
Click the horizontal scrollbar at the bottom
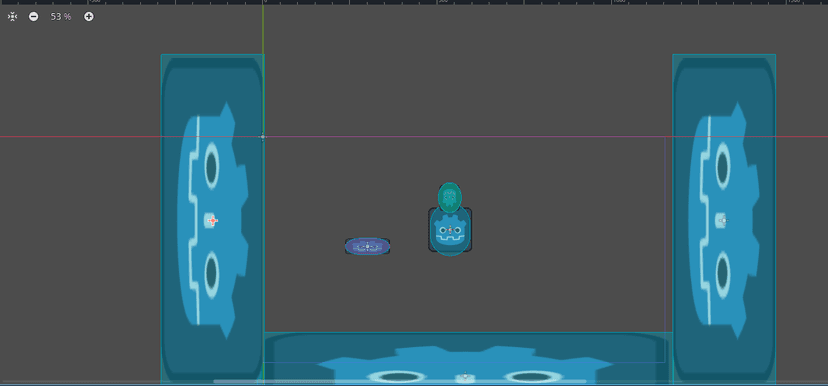point(400,381)
